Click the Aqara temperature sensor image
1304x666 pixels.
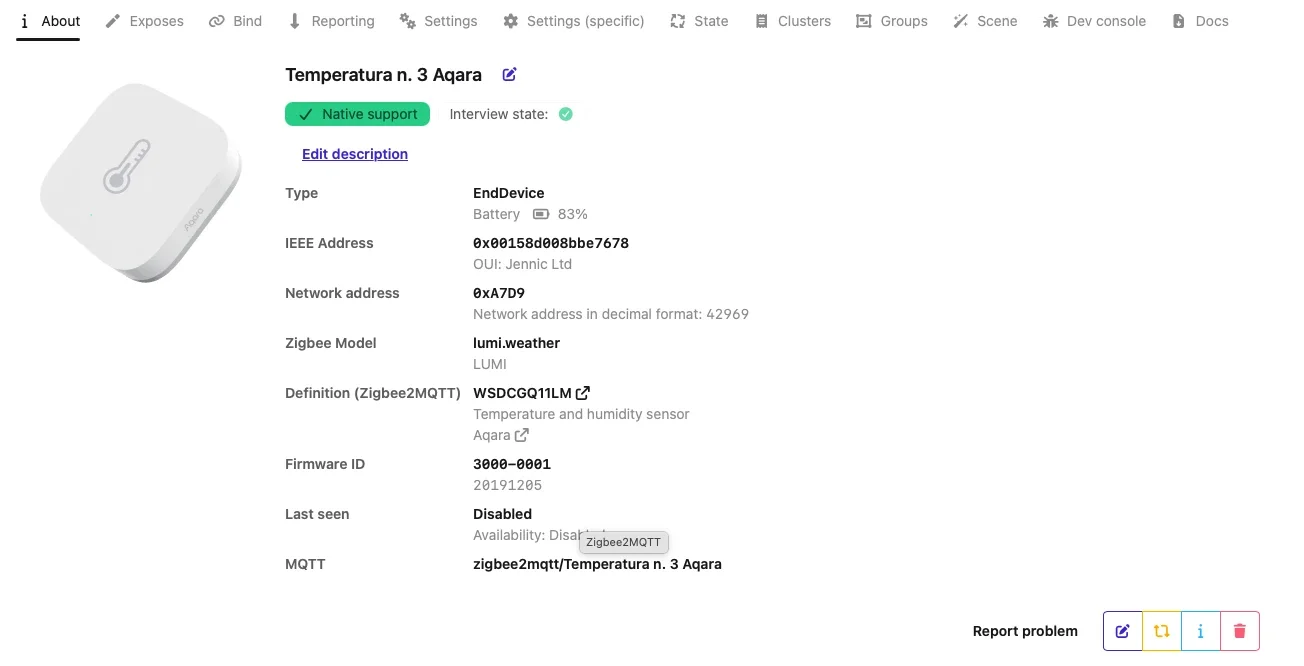point(140,182)
